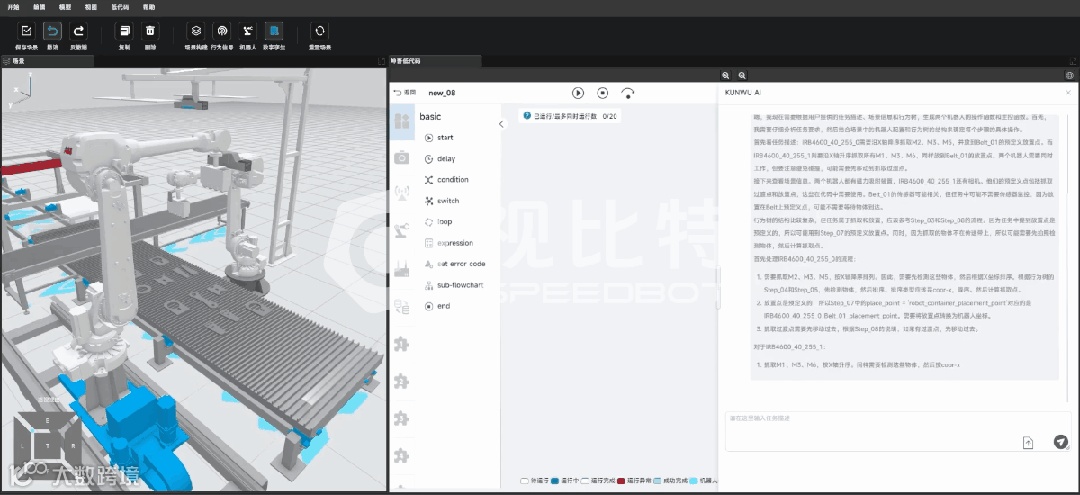The height and width of the screenshot is (495, 1080).
Task: Click the red run-error legend swatch
Action: (x=621, y=481)
